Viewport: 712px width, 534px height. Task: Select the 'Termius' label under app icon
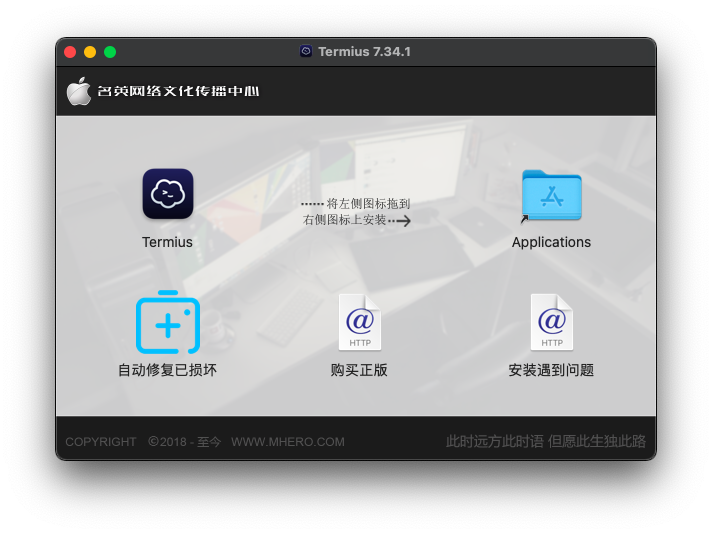(167, 242)
